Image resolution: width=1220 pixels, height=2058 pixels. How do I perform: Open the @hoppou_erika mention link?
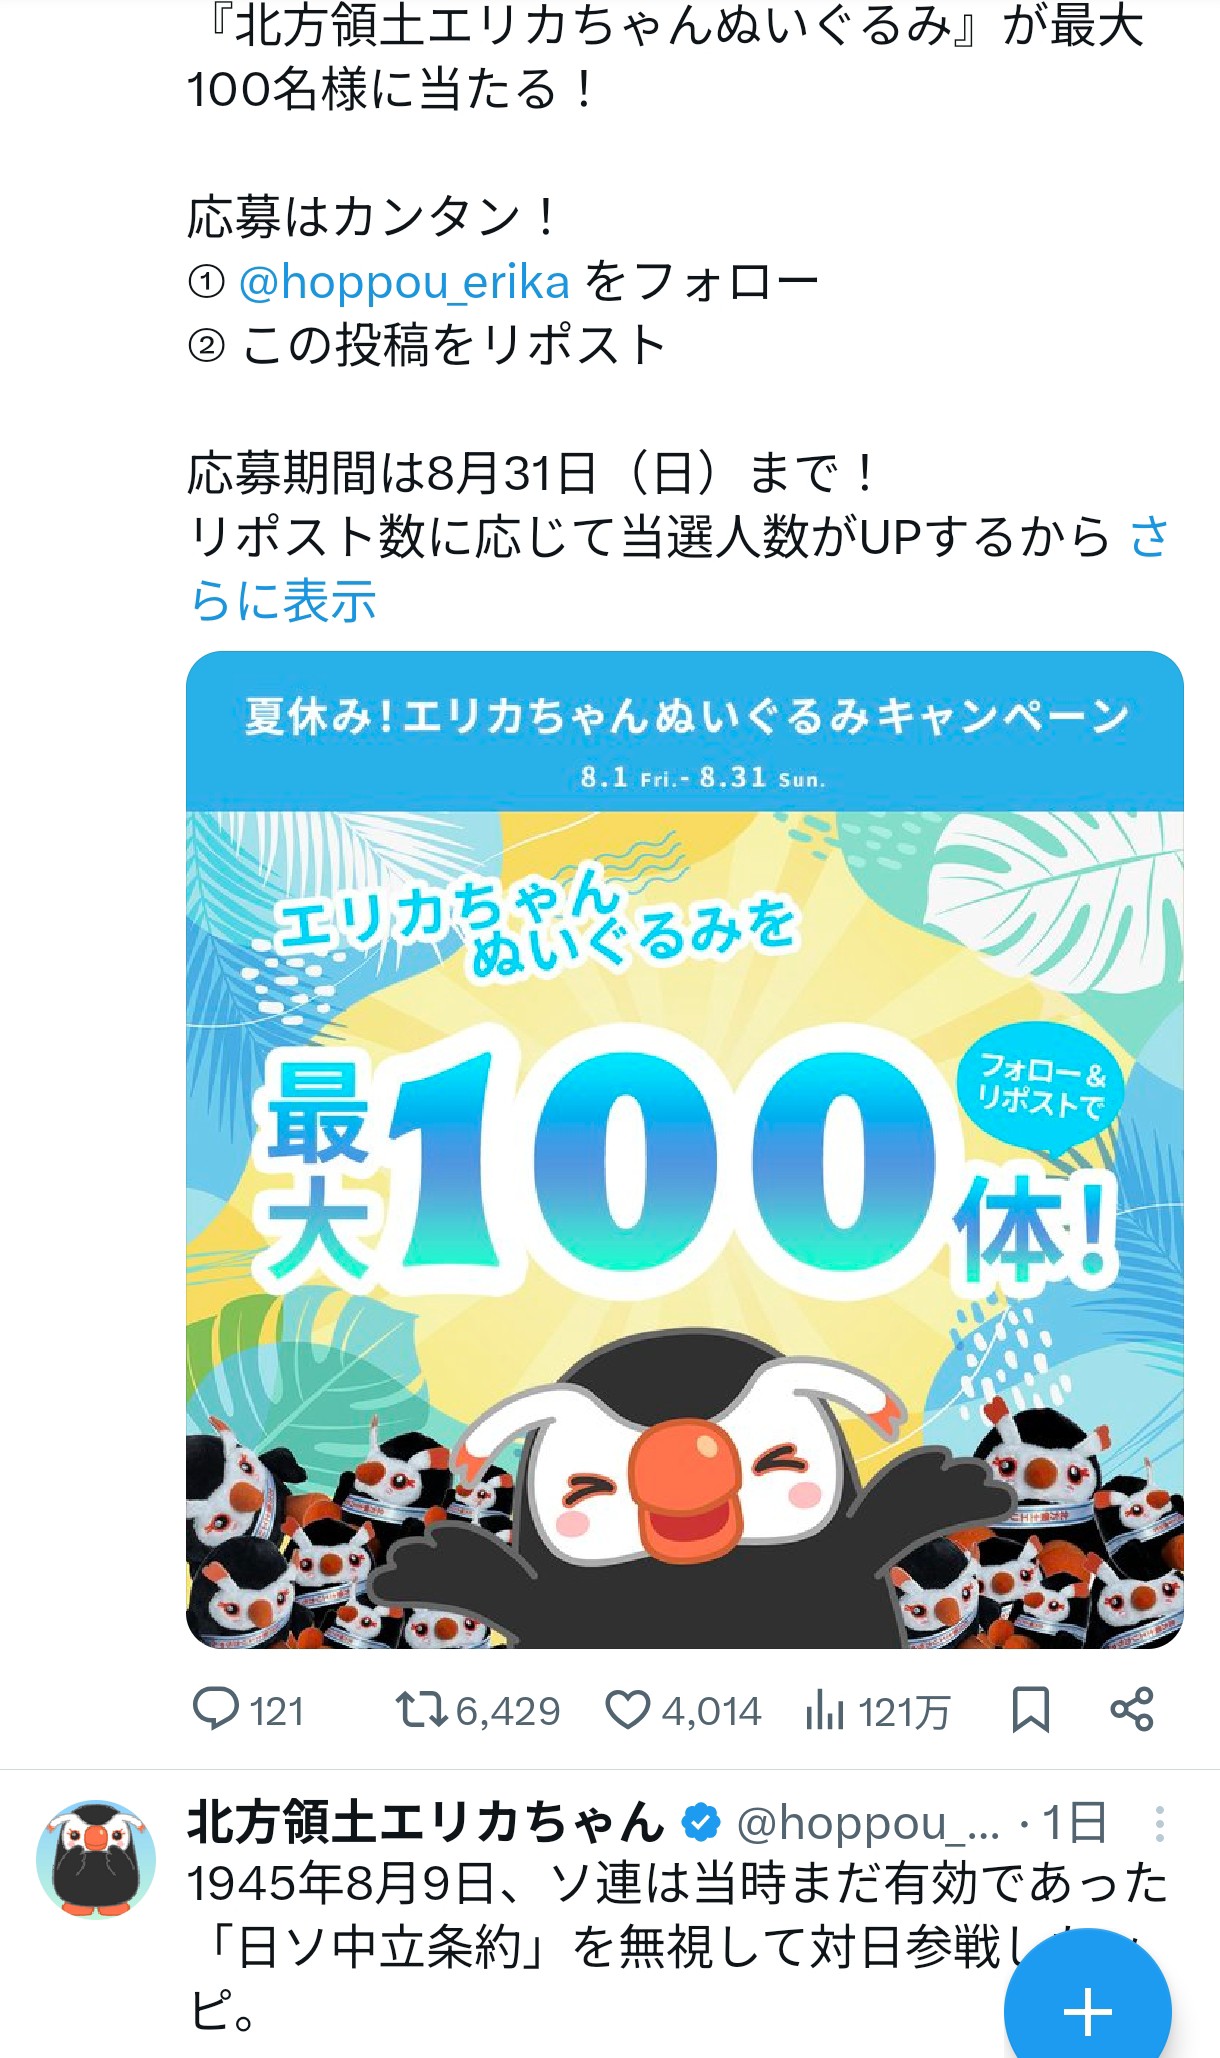pos(404,282)
